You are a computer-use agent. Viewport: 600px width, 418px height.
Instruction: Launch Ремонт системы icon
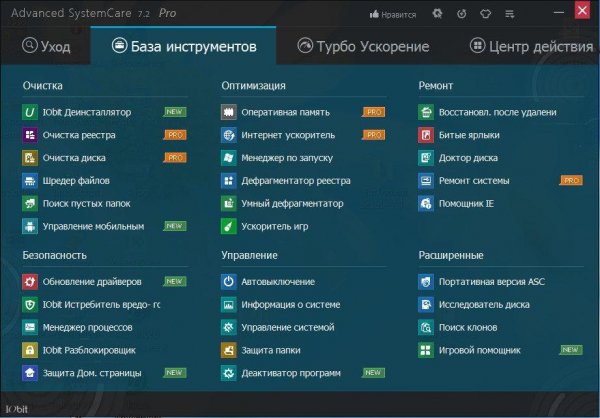click(426, 181)
